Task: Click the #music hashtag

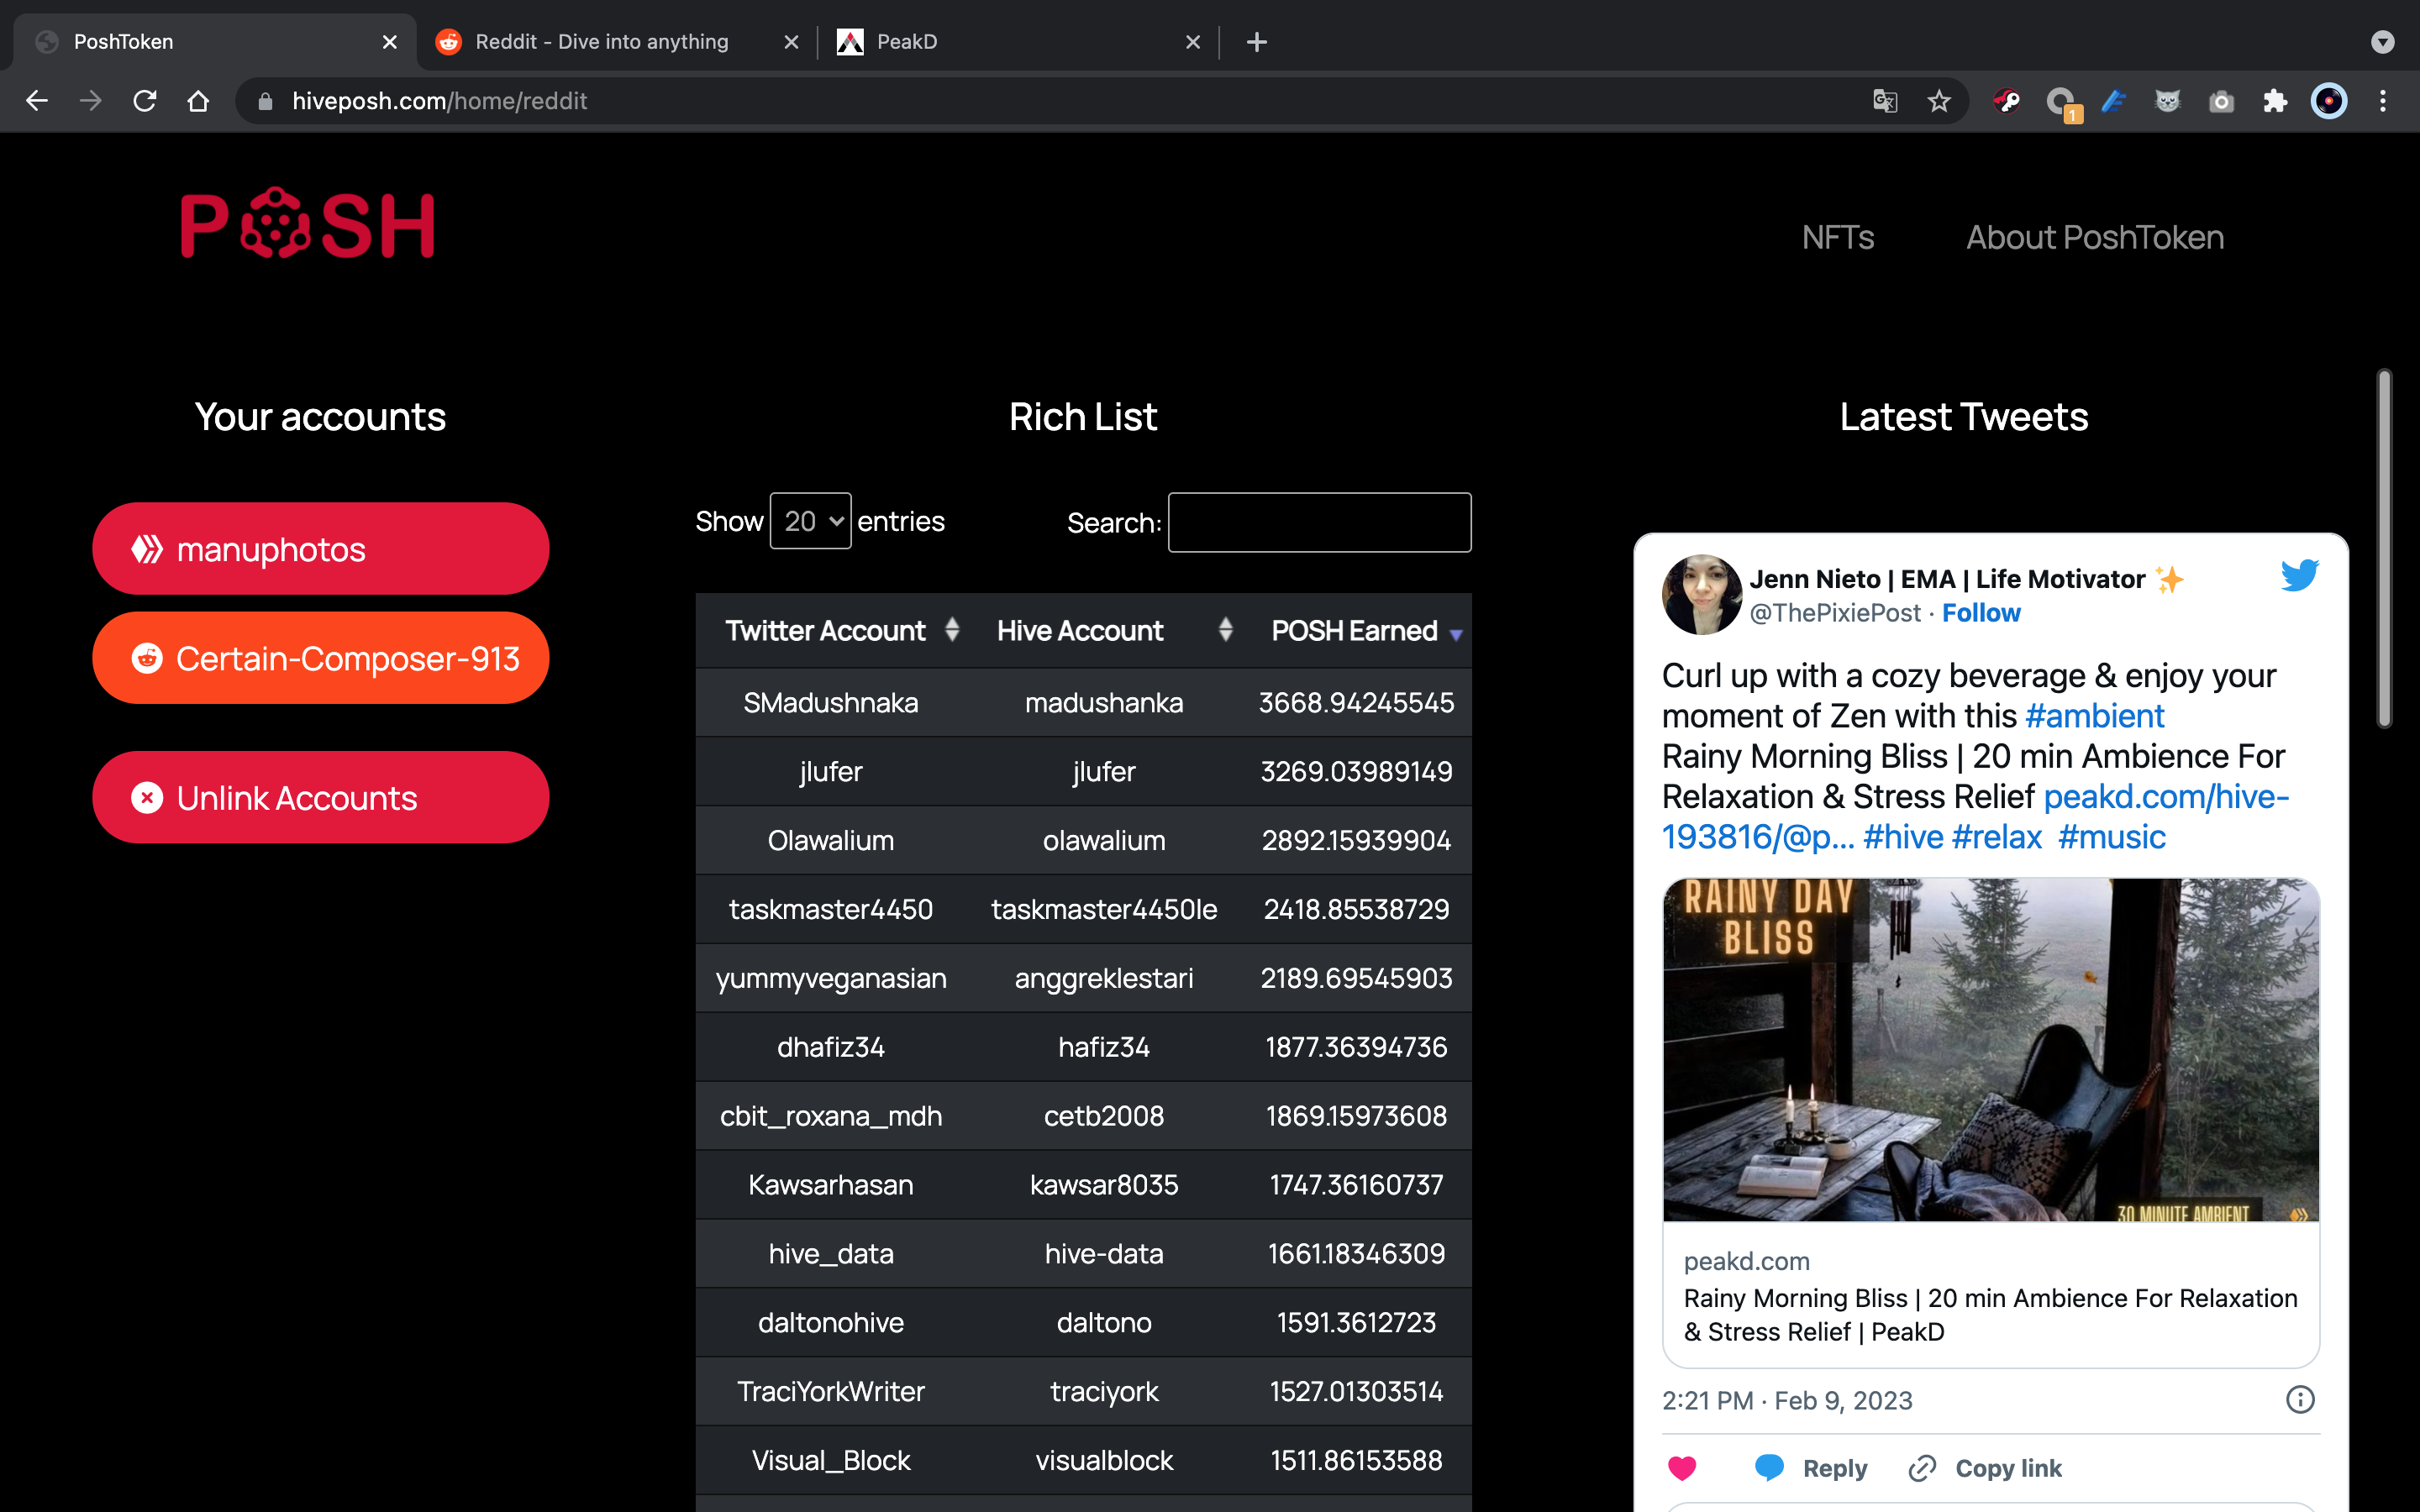Action: pyautogui.click(x=2112, y=837)
